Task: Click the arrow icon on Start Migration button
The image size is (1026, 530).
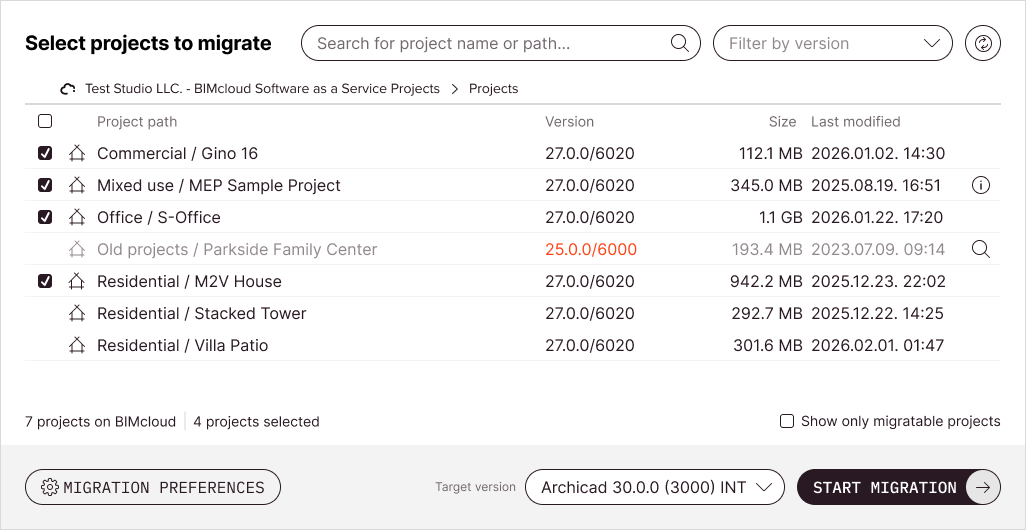Action: [983, 487]
